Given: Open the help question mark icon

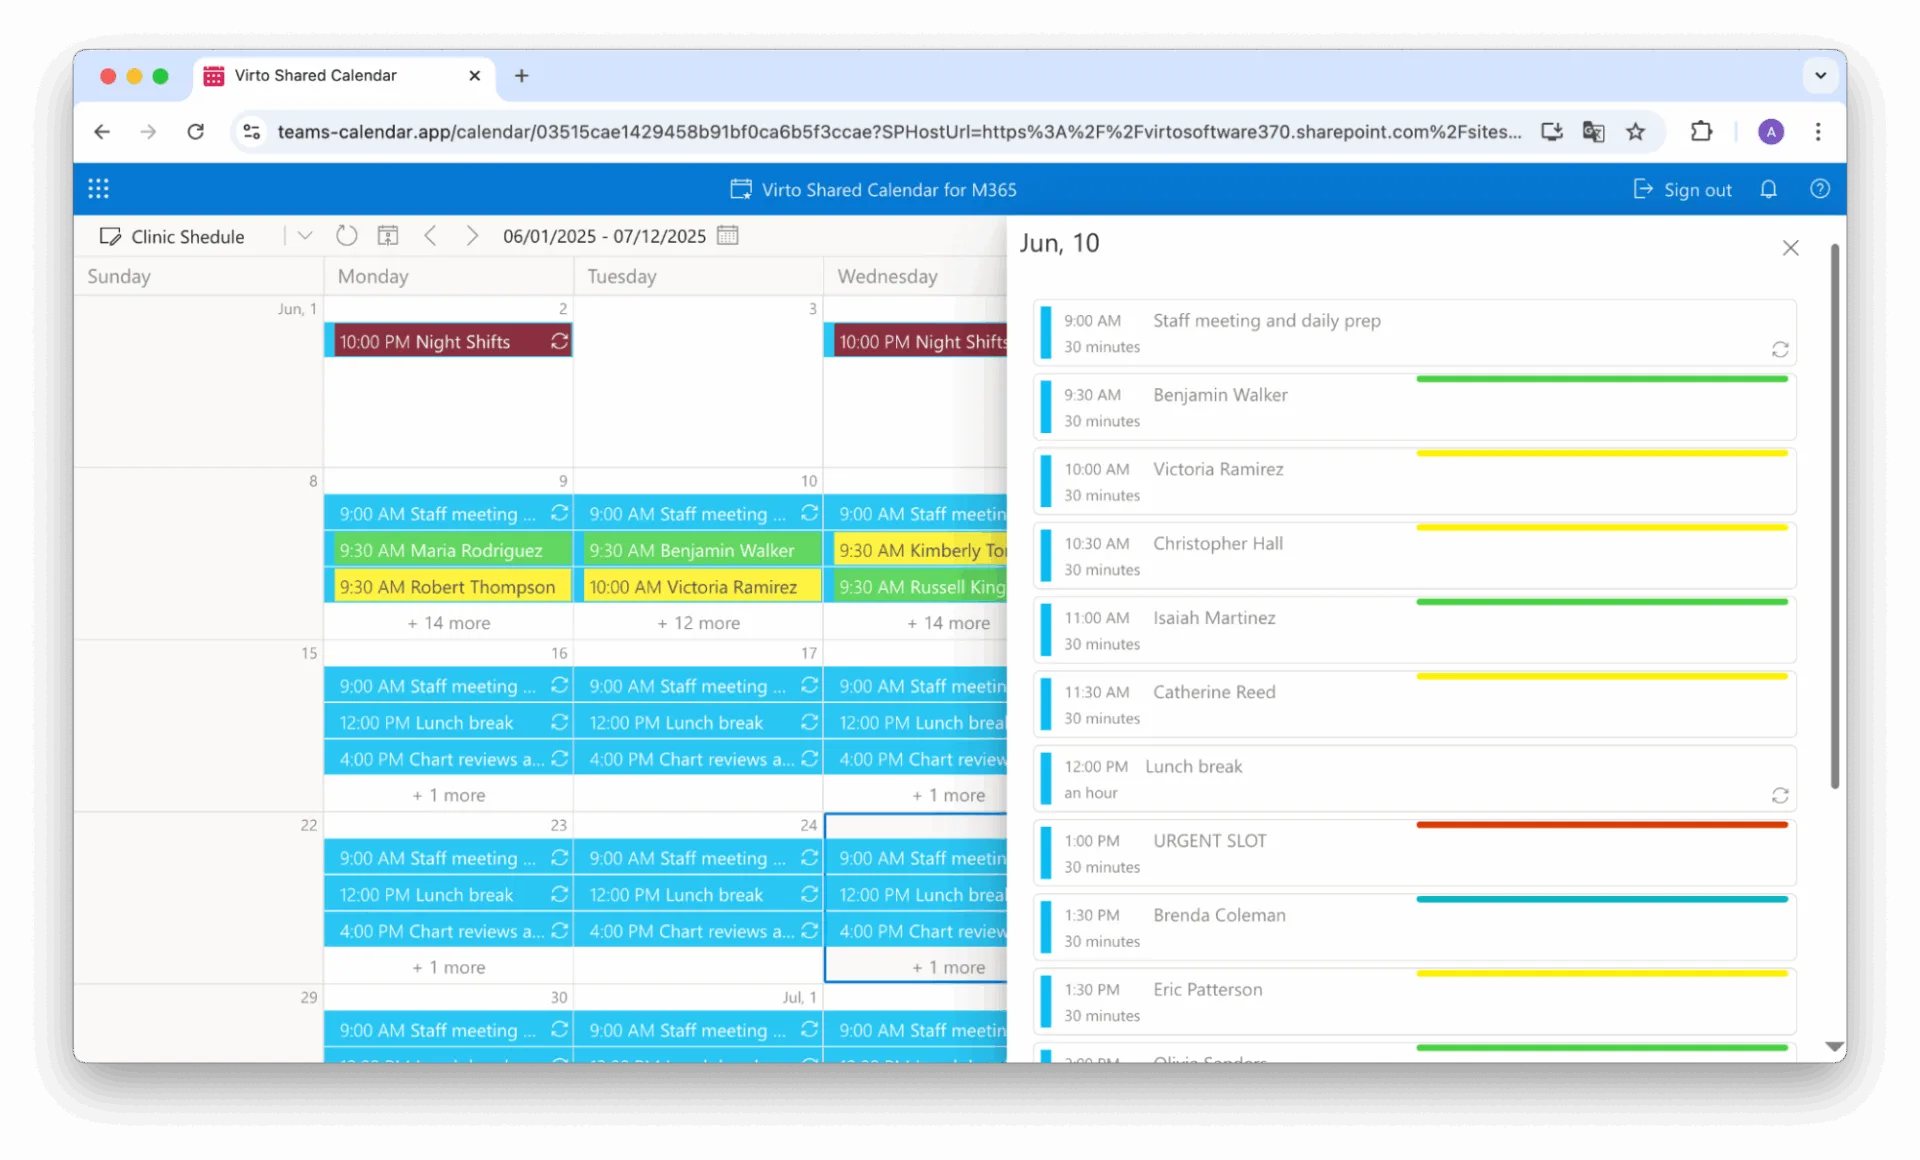Looking at the screenshot, I should 1819,189.
